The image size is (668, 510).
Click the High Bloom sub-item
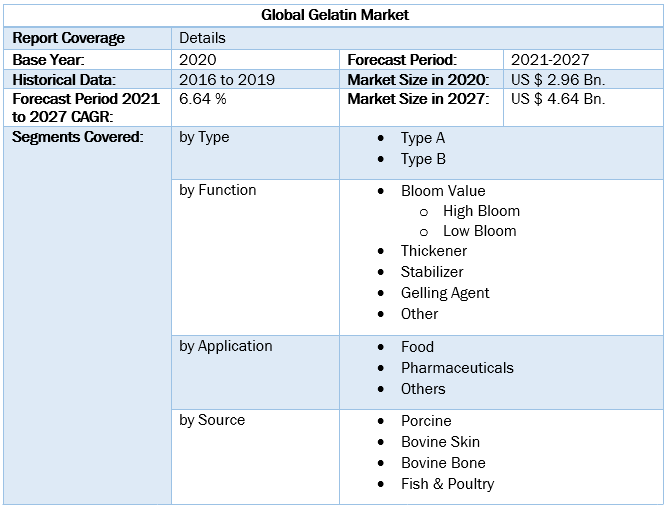point(481,211)
